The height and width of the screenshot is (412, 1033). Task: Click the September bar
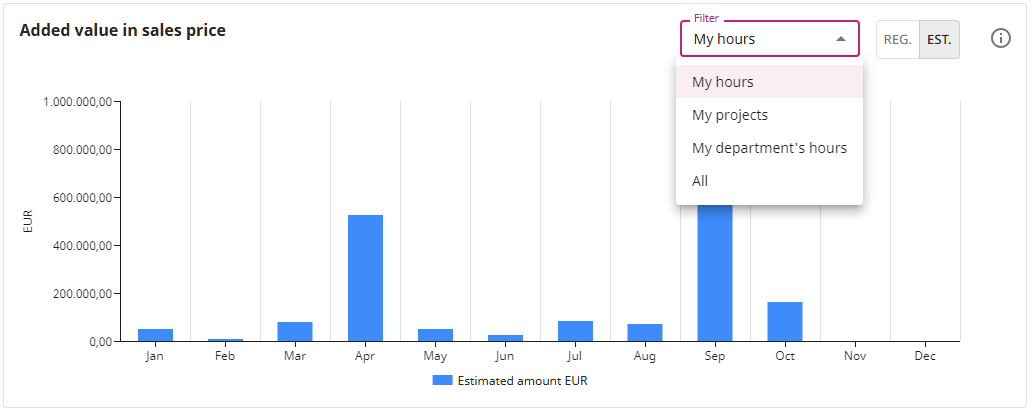[x=715, y=273]
